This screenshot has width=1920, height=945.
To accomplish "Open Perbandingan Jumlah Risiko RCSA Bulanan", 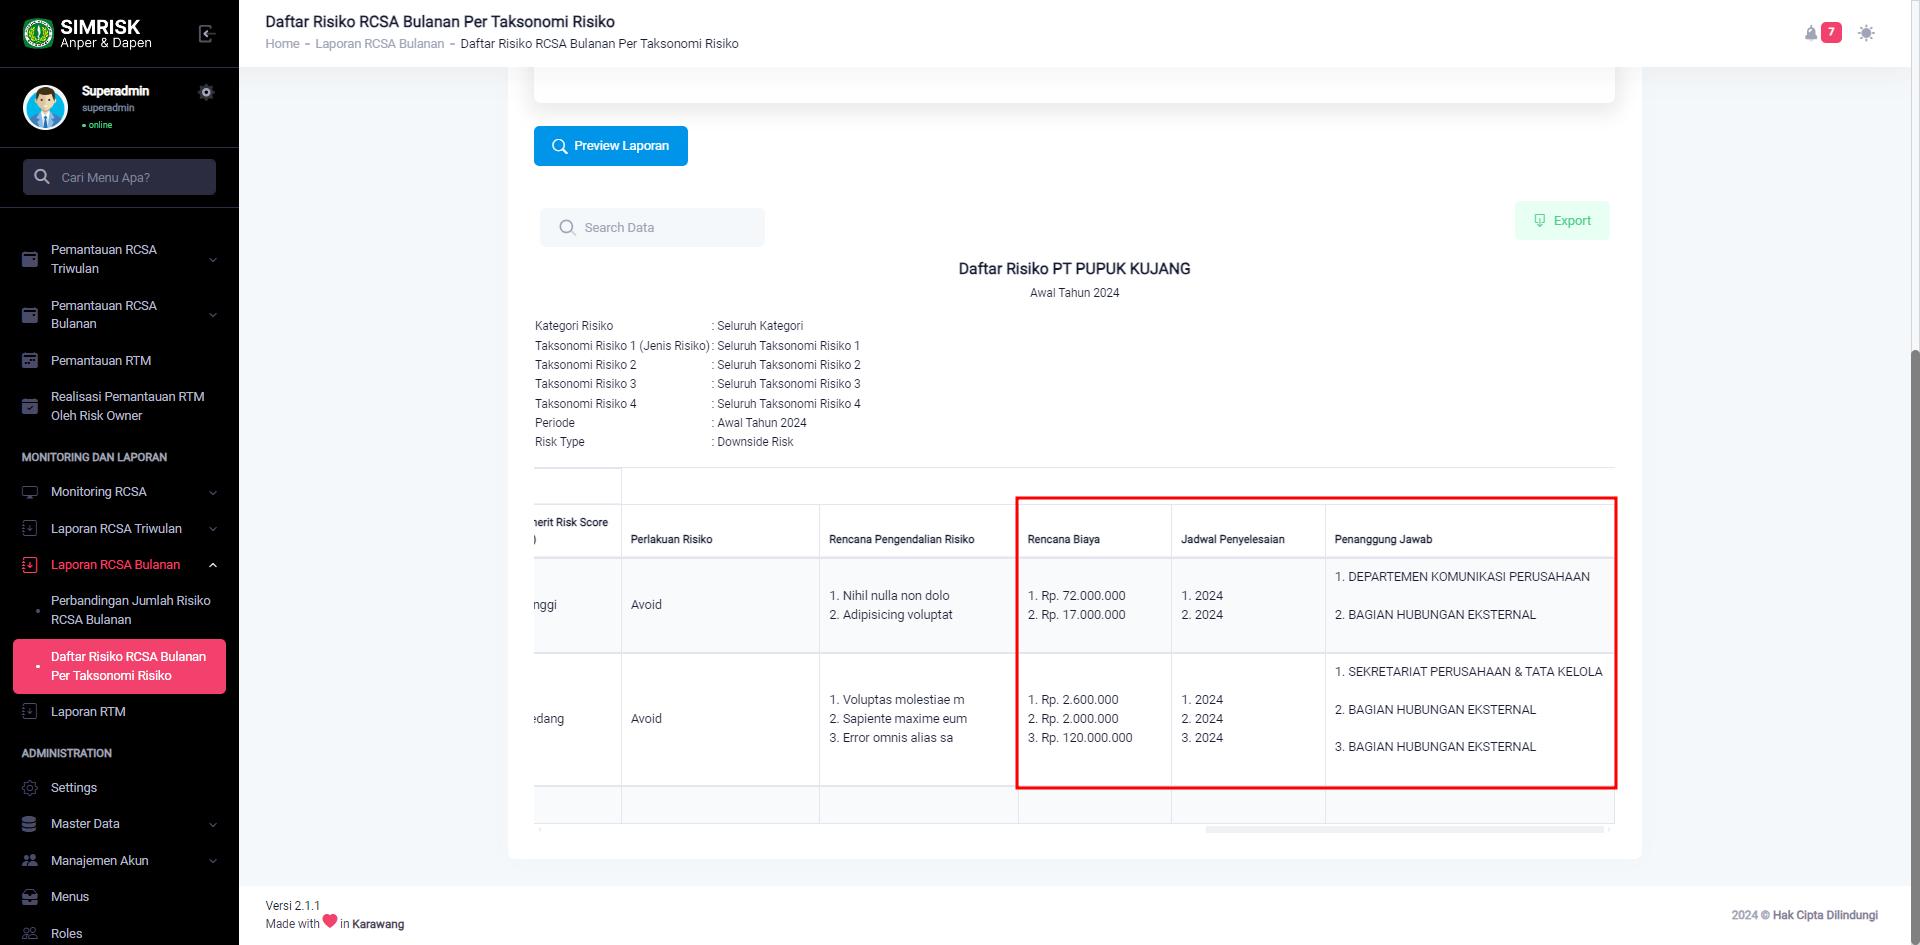I will (x=119, y=610).
